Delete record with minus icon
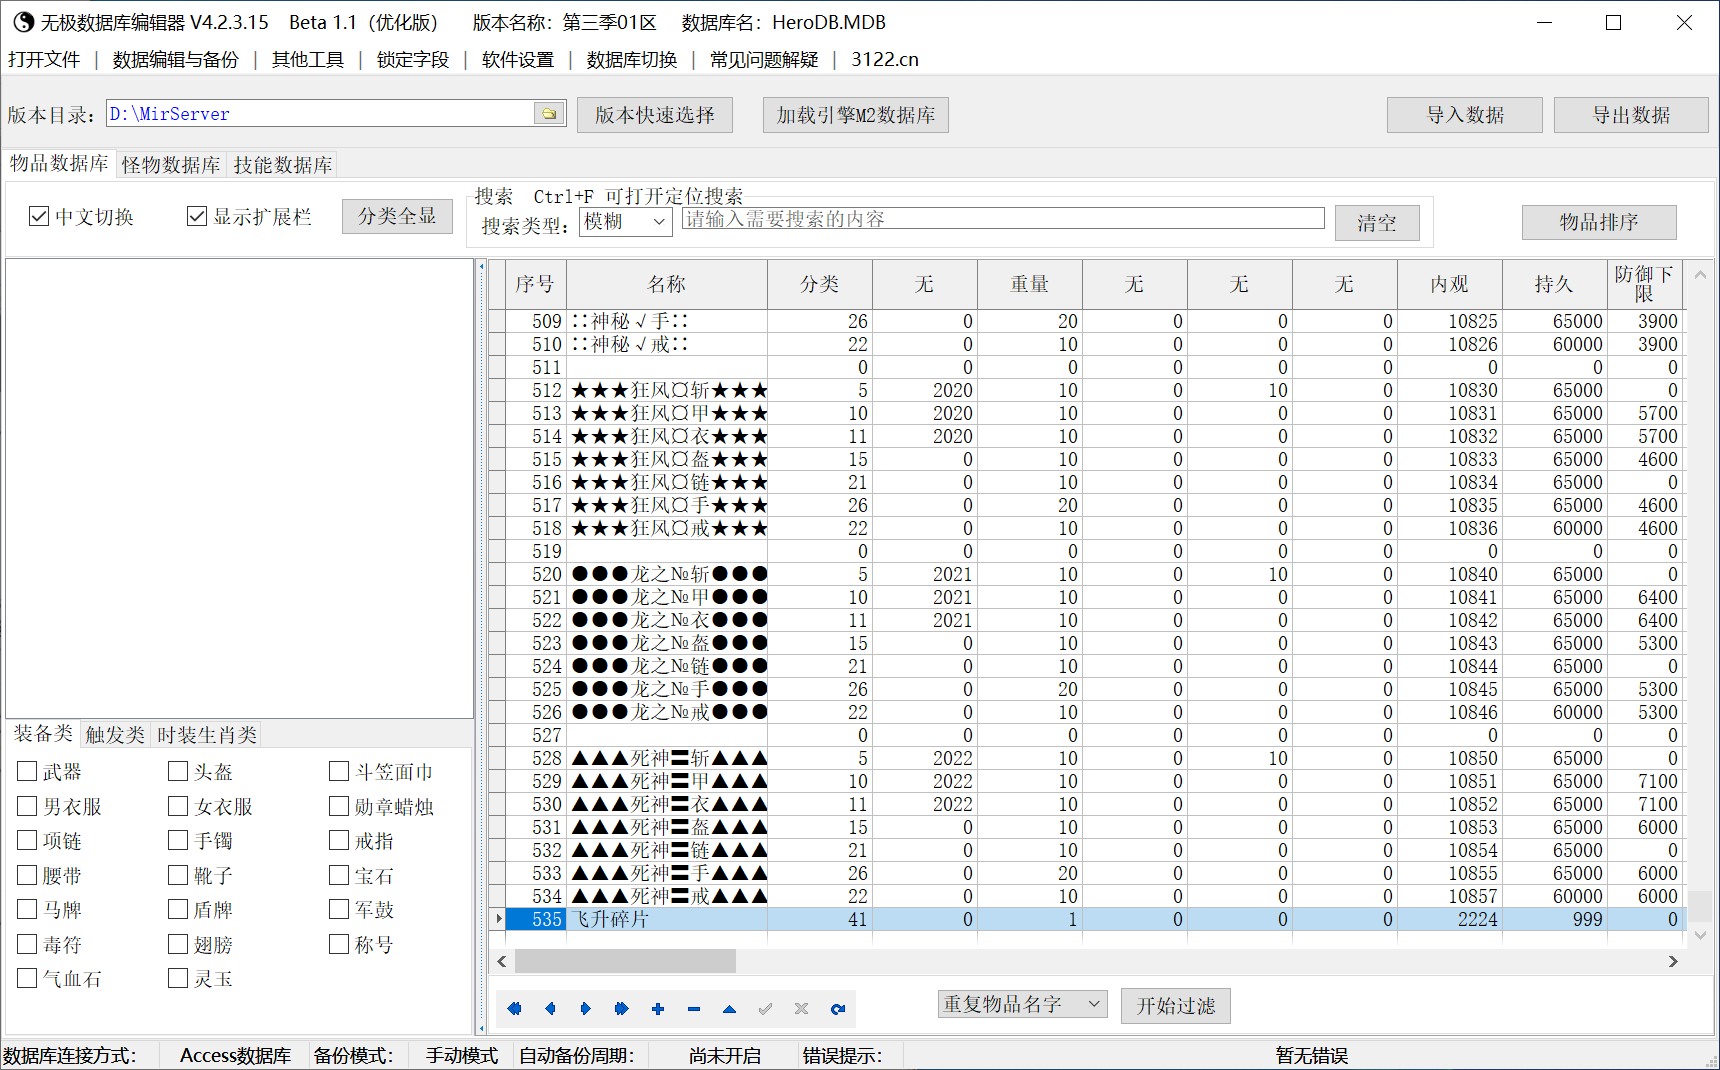The width and height of the screenshot is (1720, 1070). [x=694, y=1009]
